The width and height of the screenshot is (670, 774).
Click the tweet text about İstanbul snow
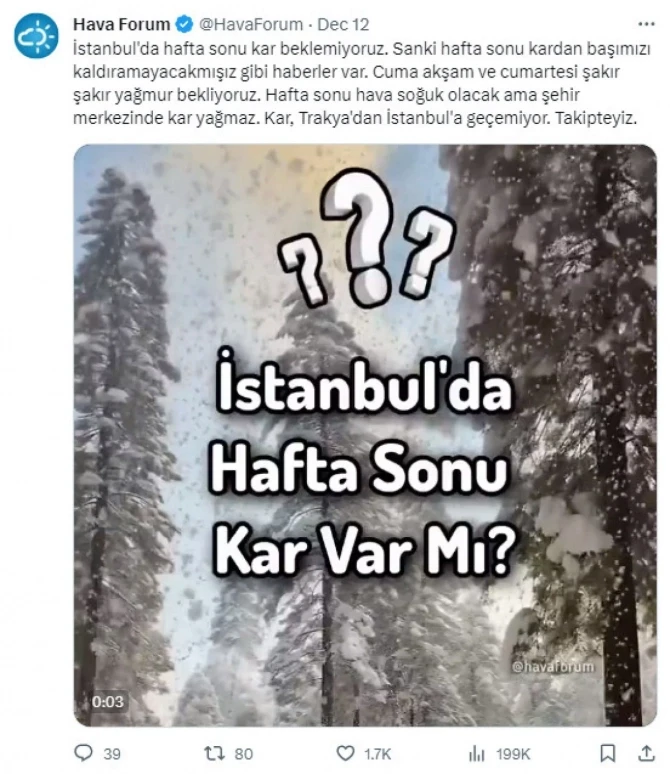361,83
